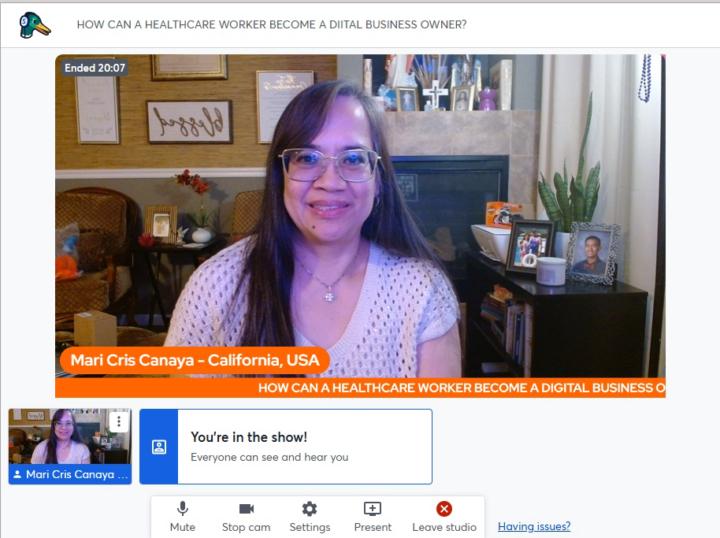Click 'Everyone can see and hear you' text
This screenshot has height=538, width=720.
pos(270,457)
